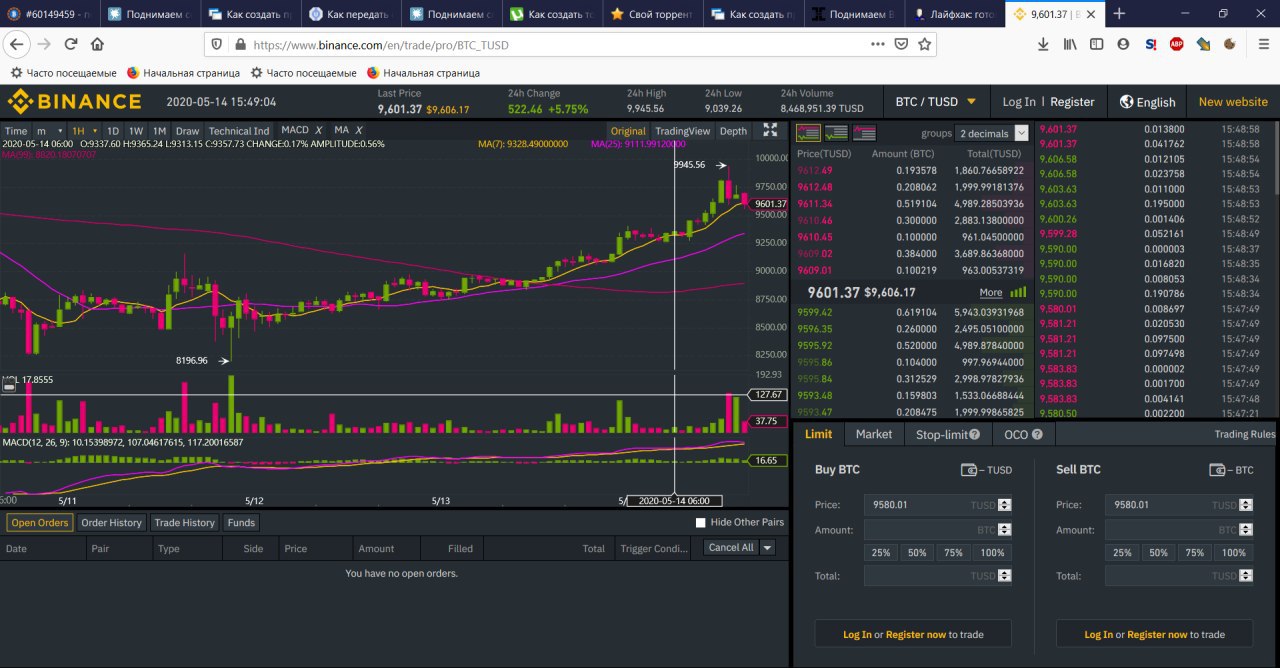Open Firefox downloads panel
This screenshot has width=1280, height=668.
(x=1043, y=44)
